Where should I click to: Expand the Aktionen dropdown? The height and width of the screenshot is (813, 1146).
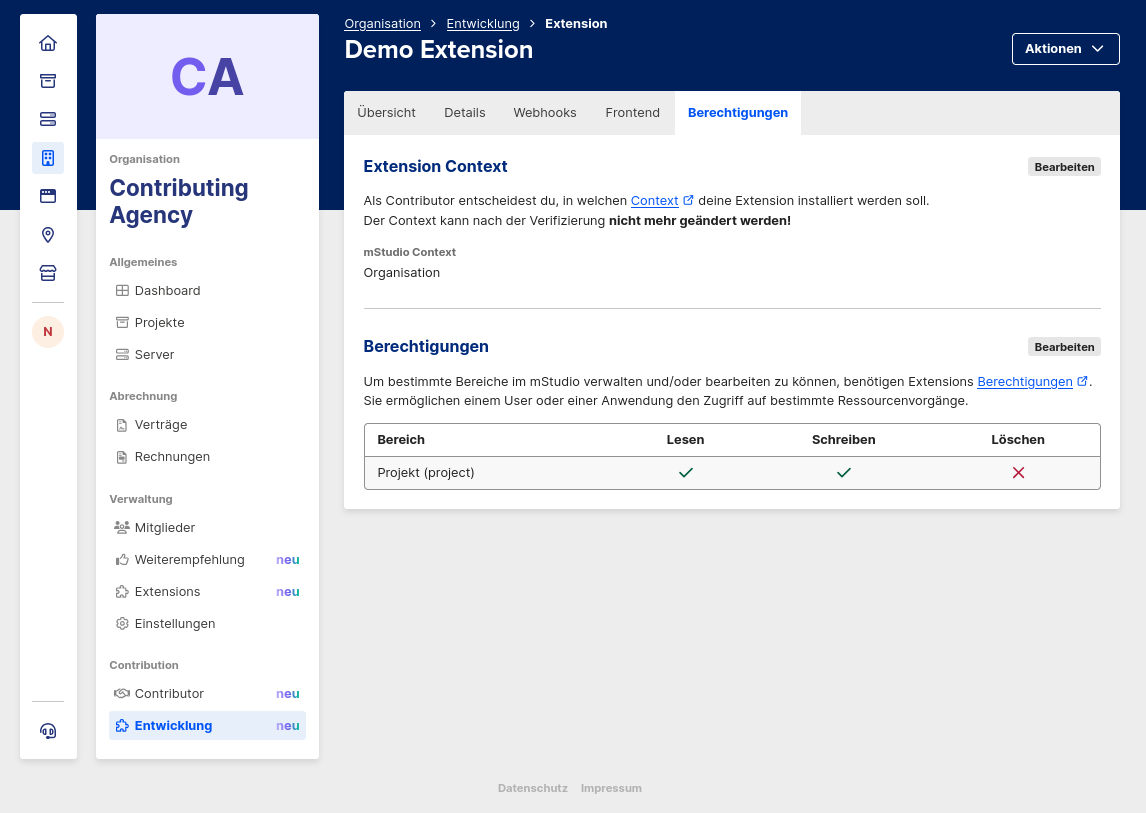coord(1065,49)
